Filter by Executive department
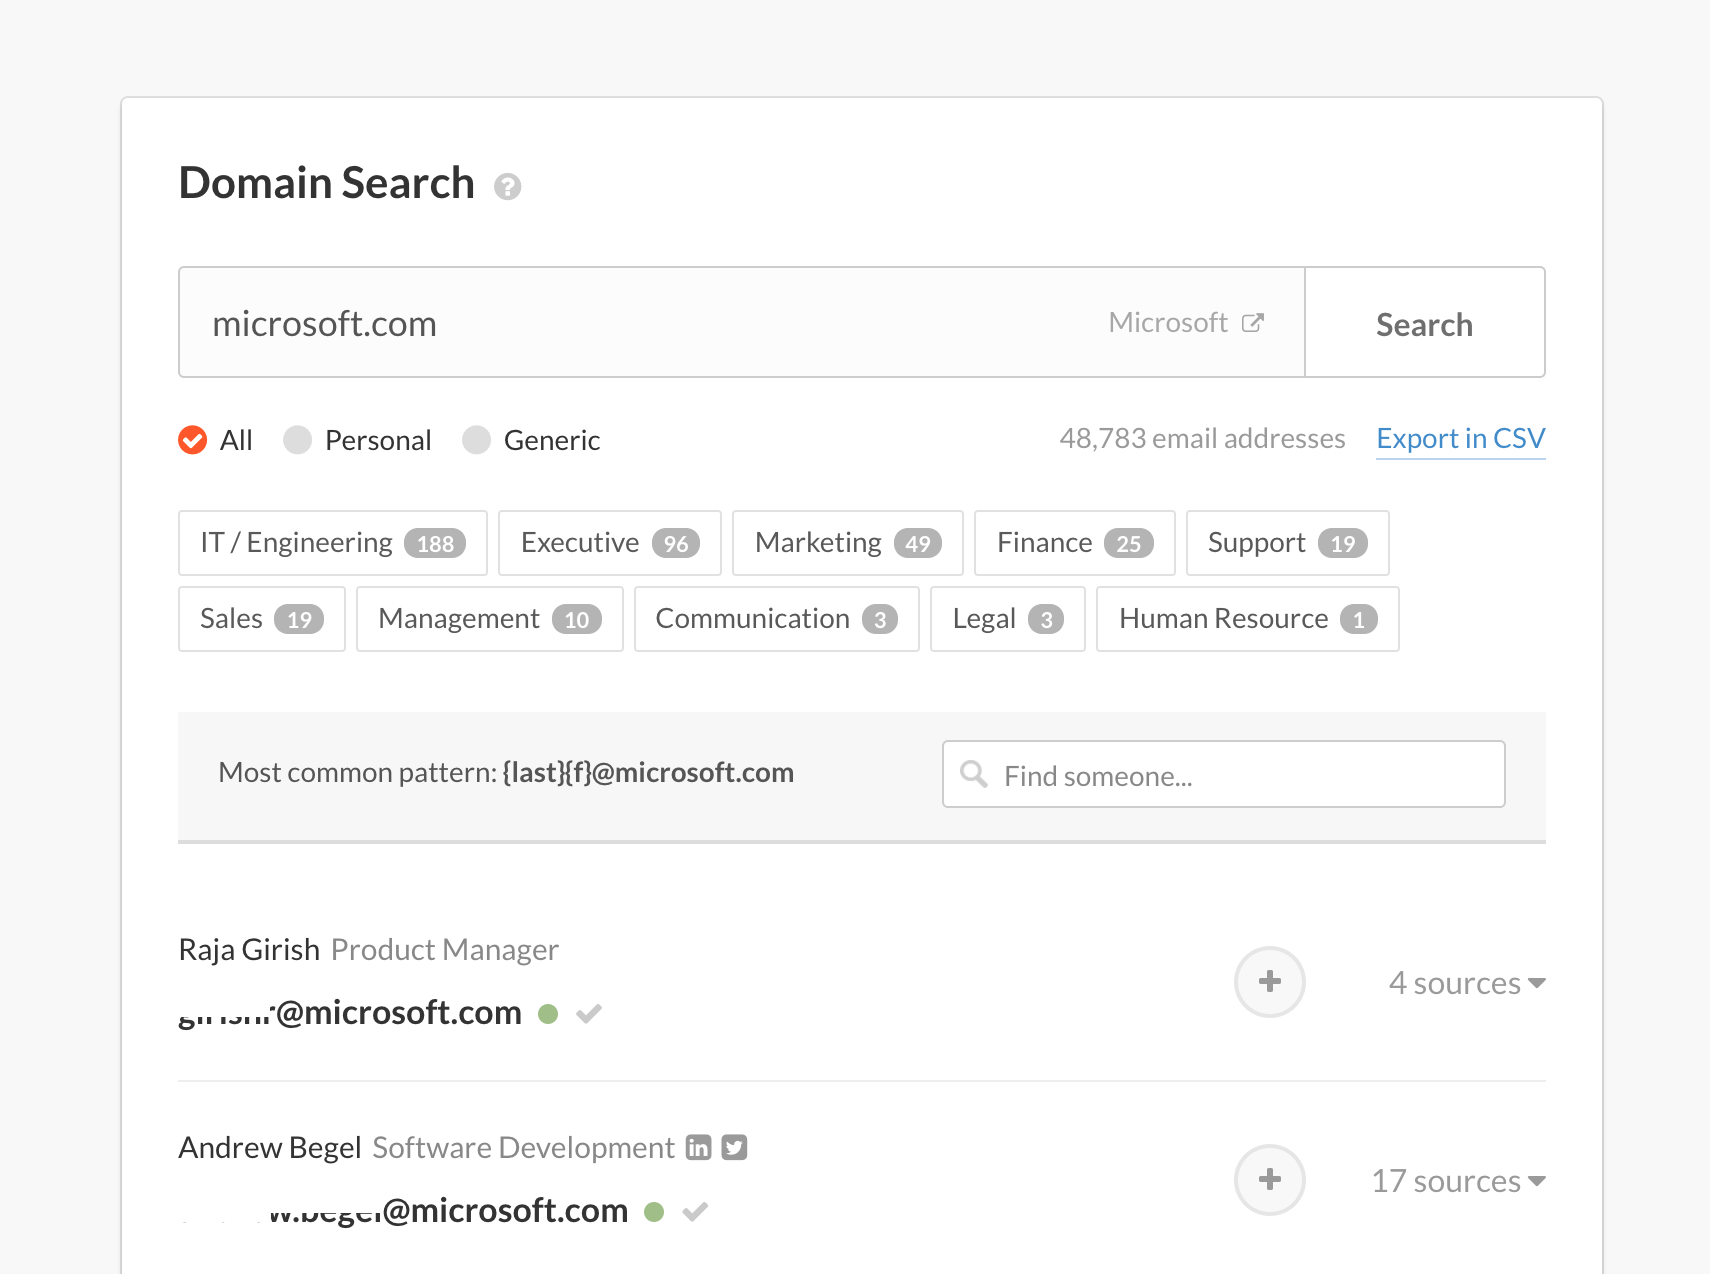This screenshot has width=1710, height=1274. click(609, 543)
